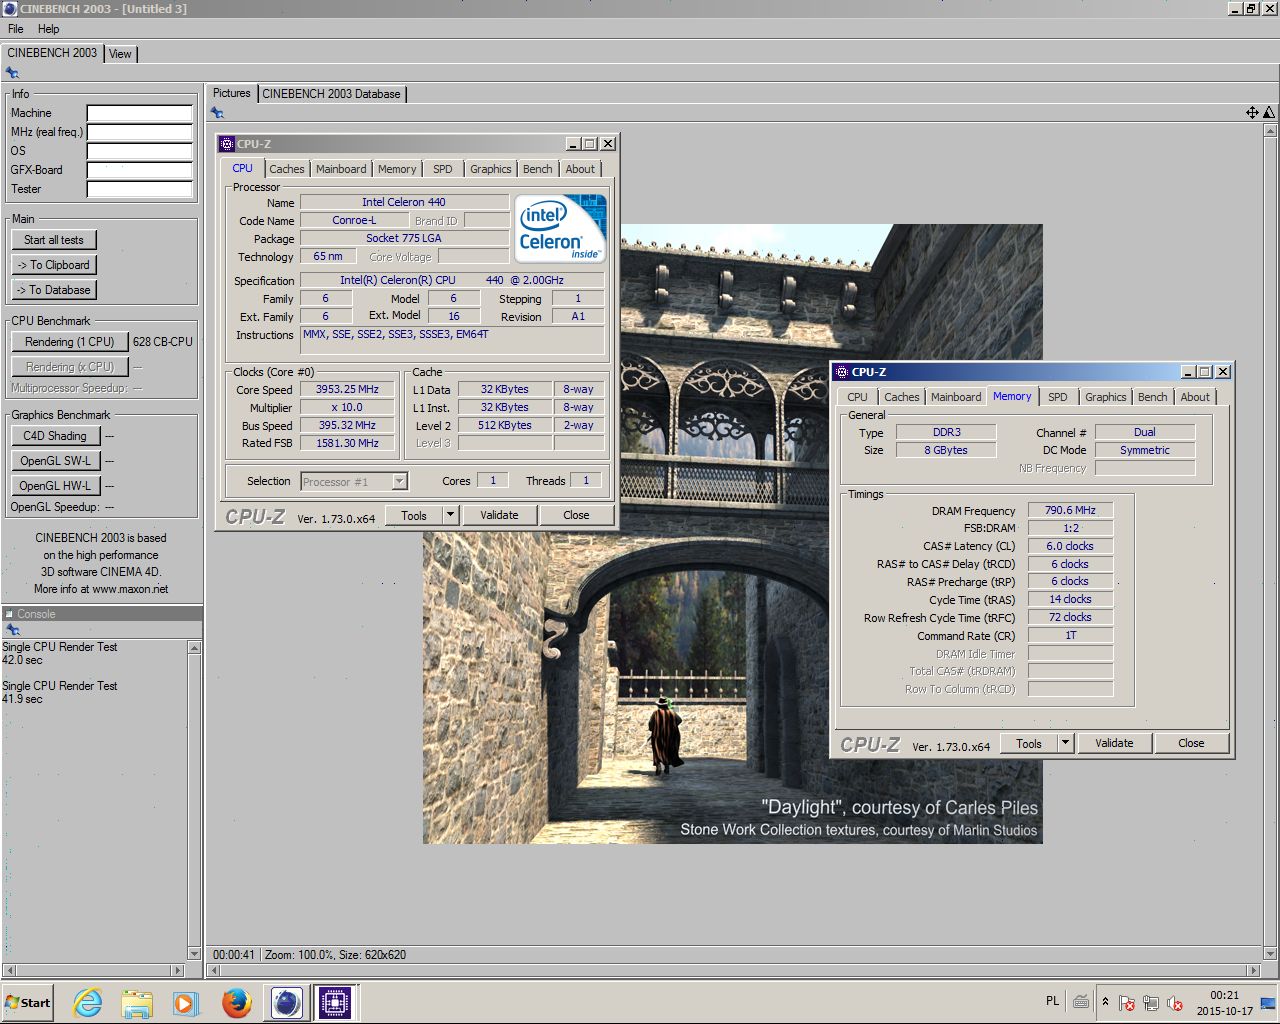This screenshot has height=1024, width=1280.
Task: Open the Memory tab in the CPU window
Action: (x=397, y=169)
